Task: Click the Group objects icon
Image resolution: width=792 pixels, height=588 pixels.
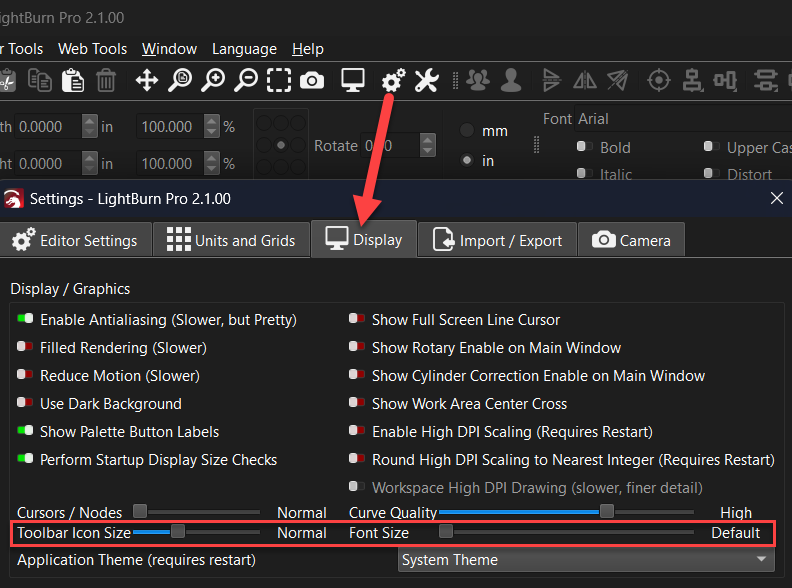Action: click(x=478, y=80)
